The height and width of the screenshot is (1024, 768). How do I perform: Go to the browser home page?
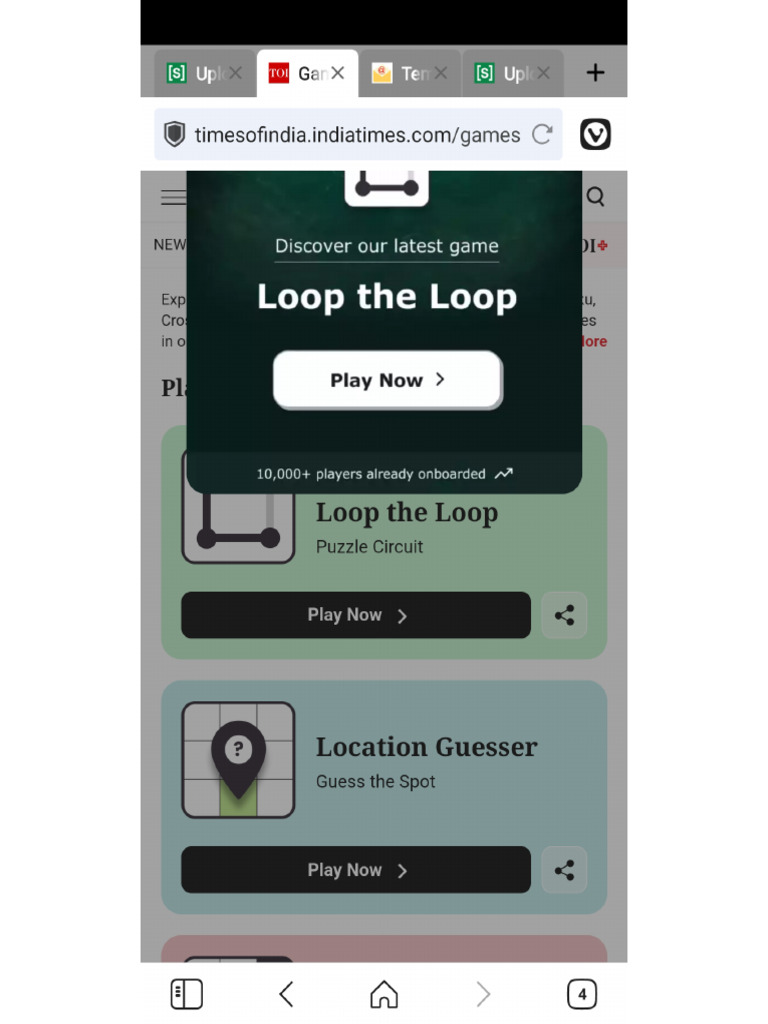click(x=384, y=994)
